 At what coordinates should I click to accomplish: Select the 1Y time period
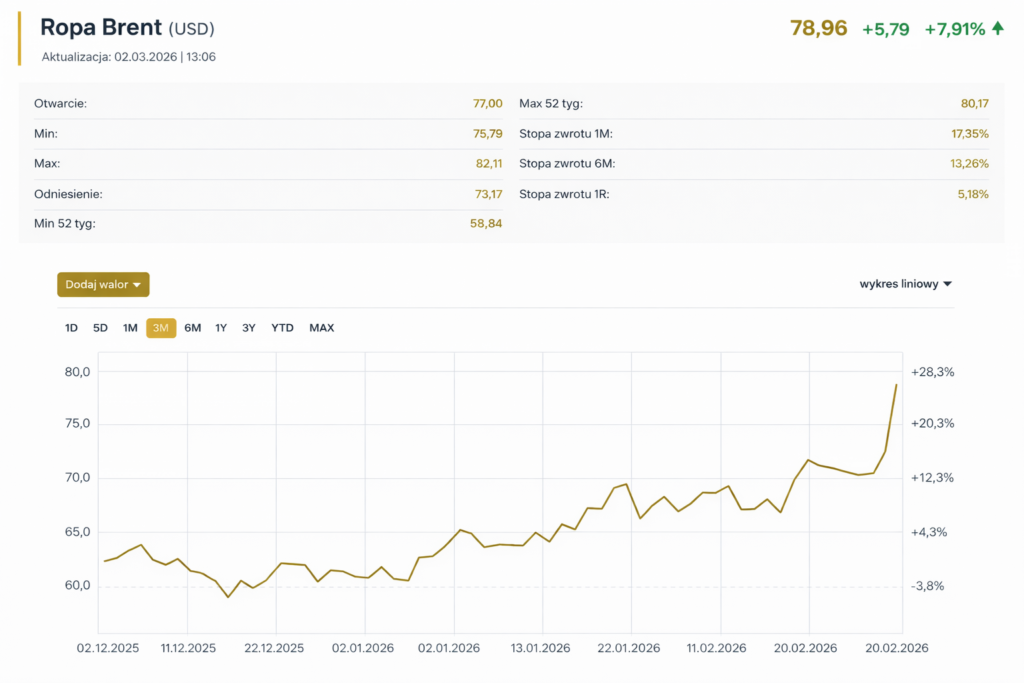pyautogui.click(x=221, y=328)
